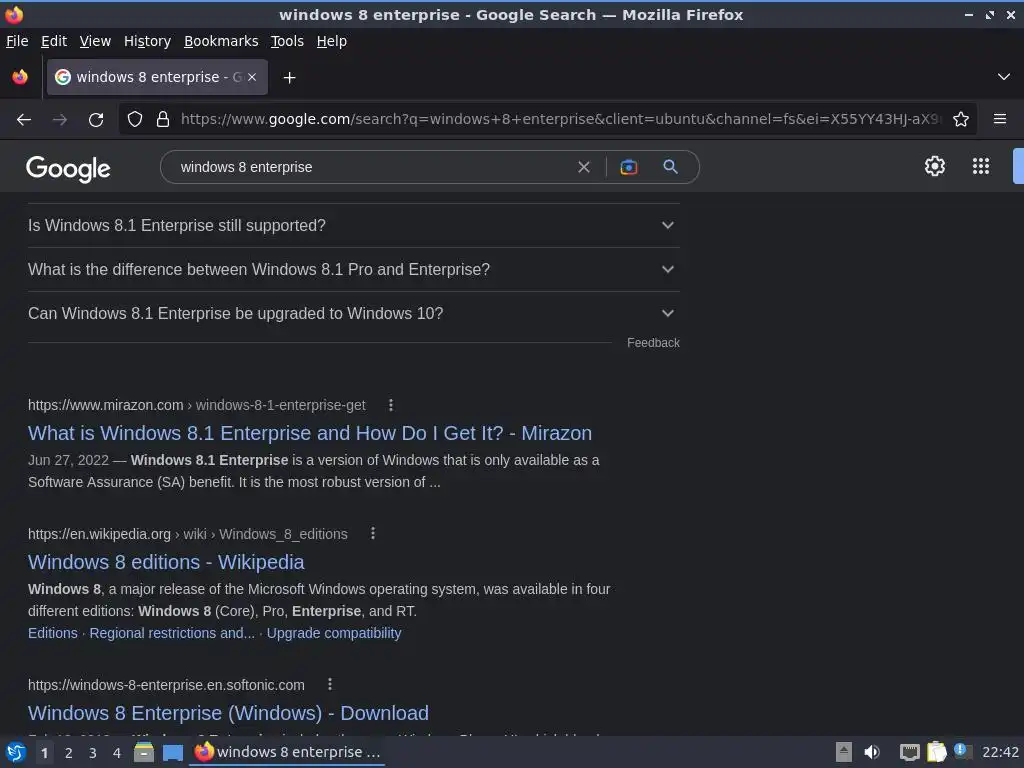Viewport: 1024px width, 768px height.
Task: Reload the current page
Action: pyautogui.click(x=96, y=120)
